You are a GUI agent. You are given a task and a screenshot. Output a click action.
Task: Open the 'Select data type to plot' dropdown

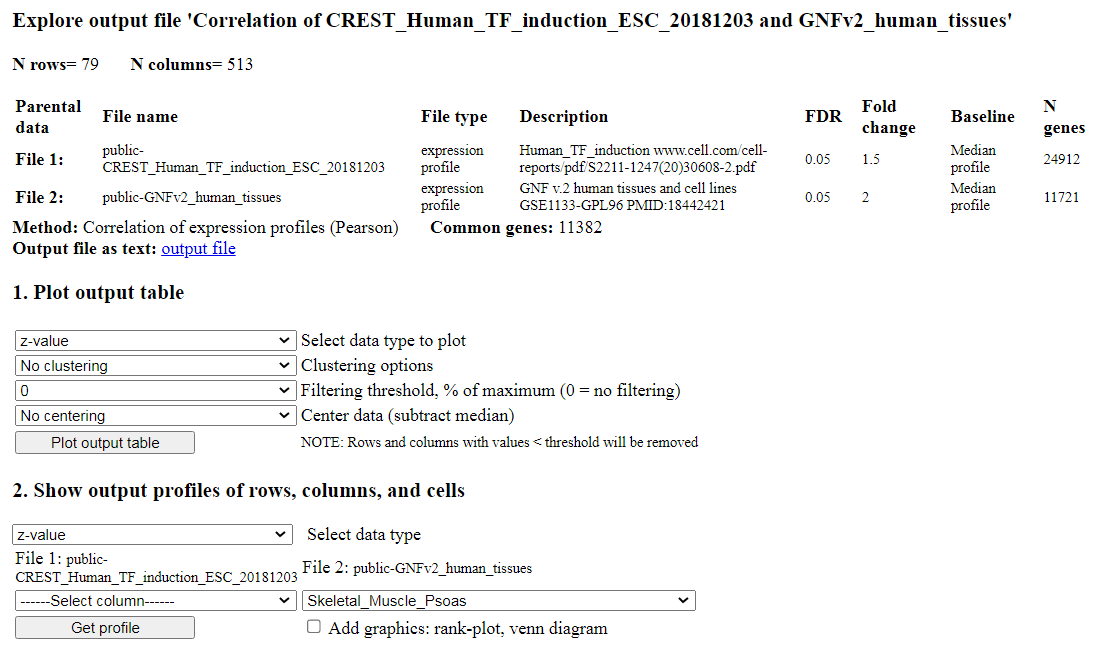(x=155, y=341)
